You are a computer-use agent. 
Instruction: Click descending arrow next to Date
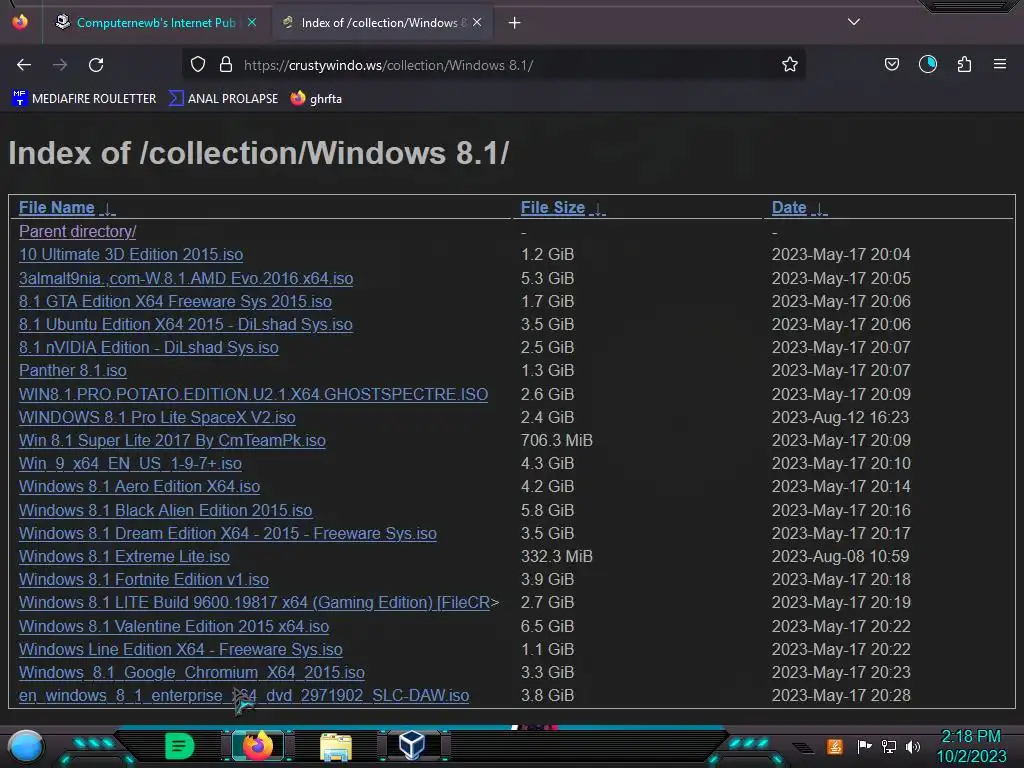point(820,209)
